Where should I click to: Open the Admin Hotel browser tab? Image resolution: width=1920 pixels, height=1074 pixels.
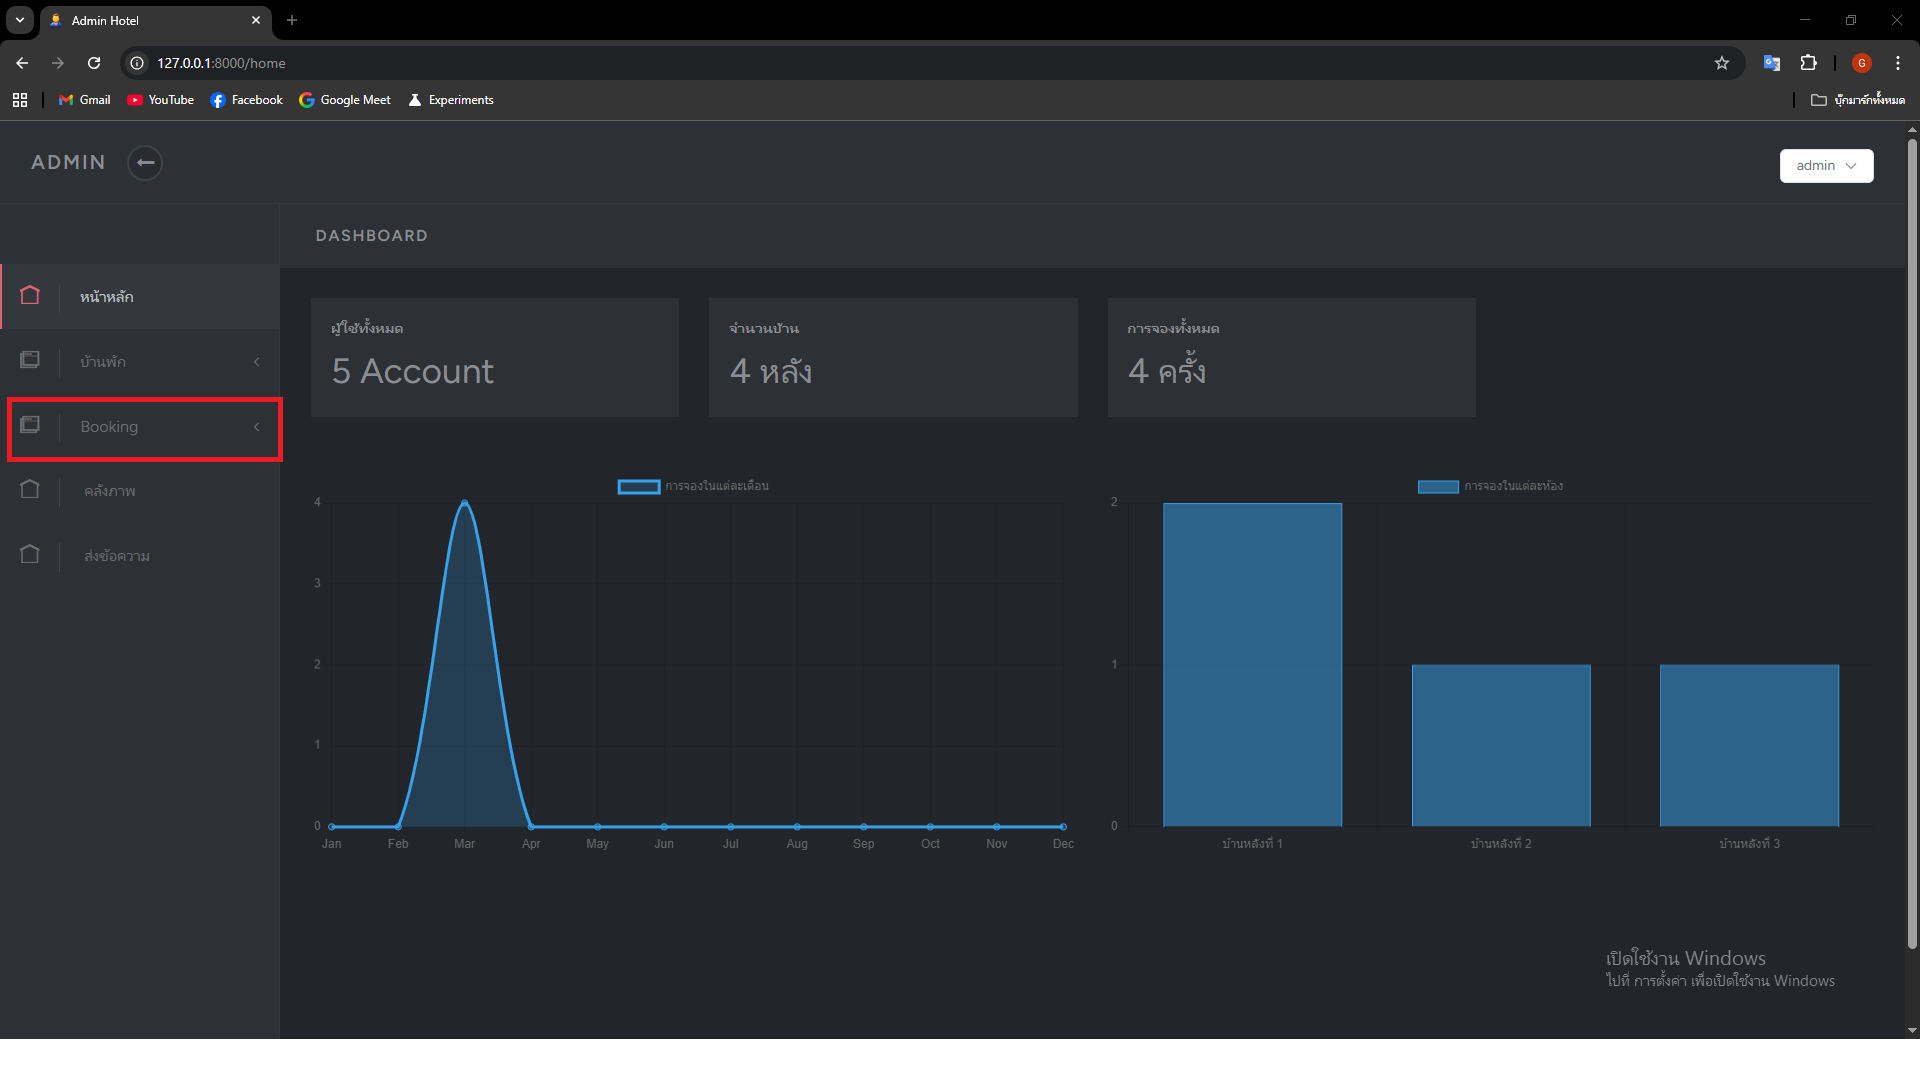coord(150,20)
